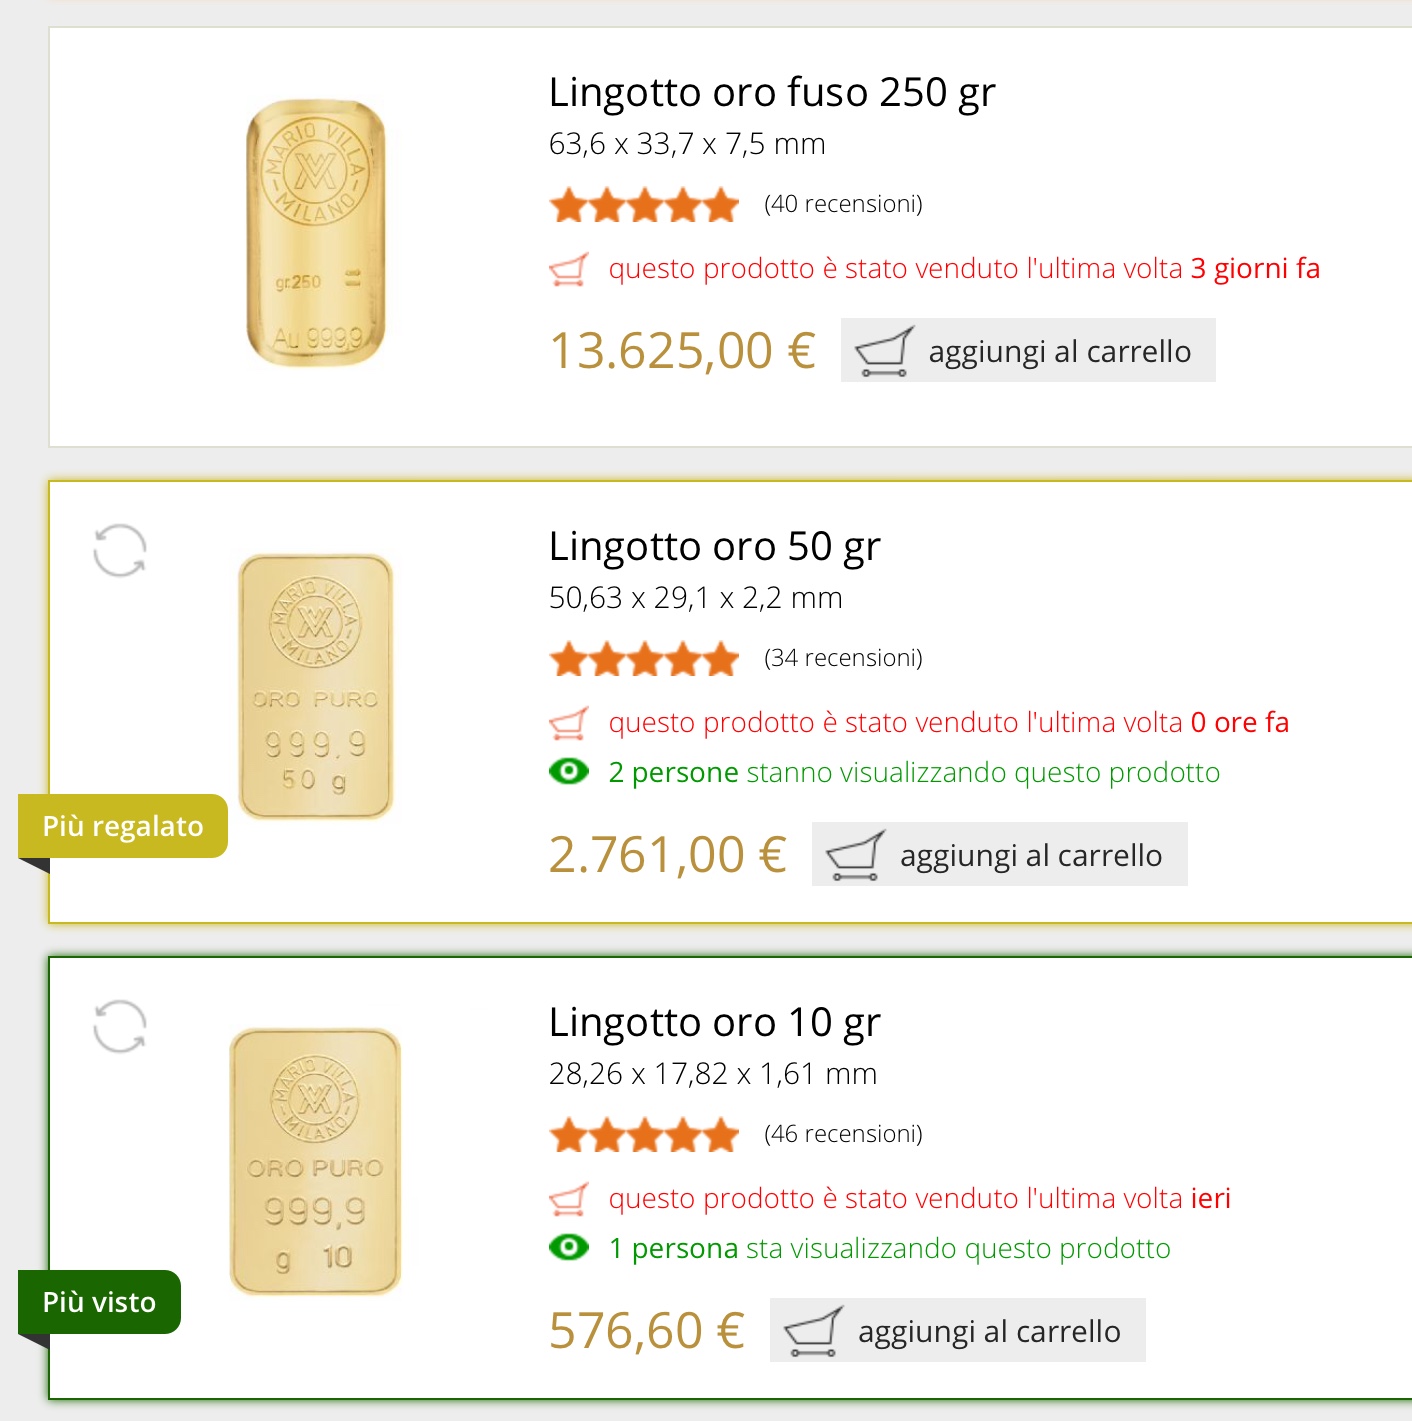
Task: Open the Lingotto oro 10 gr product title
Action: click(x=714, y=1023)
